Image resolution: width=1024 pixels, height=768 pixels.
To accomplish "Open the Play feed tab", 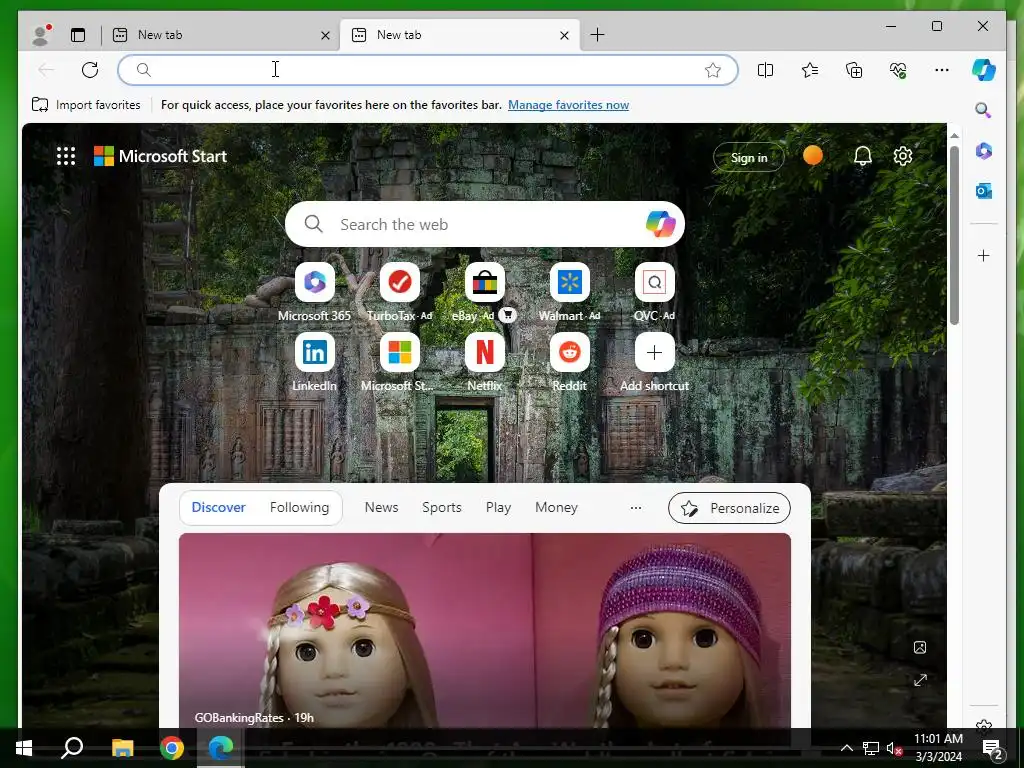I will click(x=498, y=507).
